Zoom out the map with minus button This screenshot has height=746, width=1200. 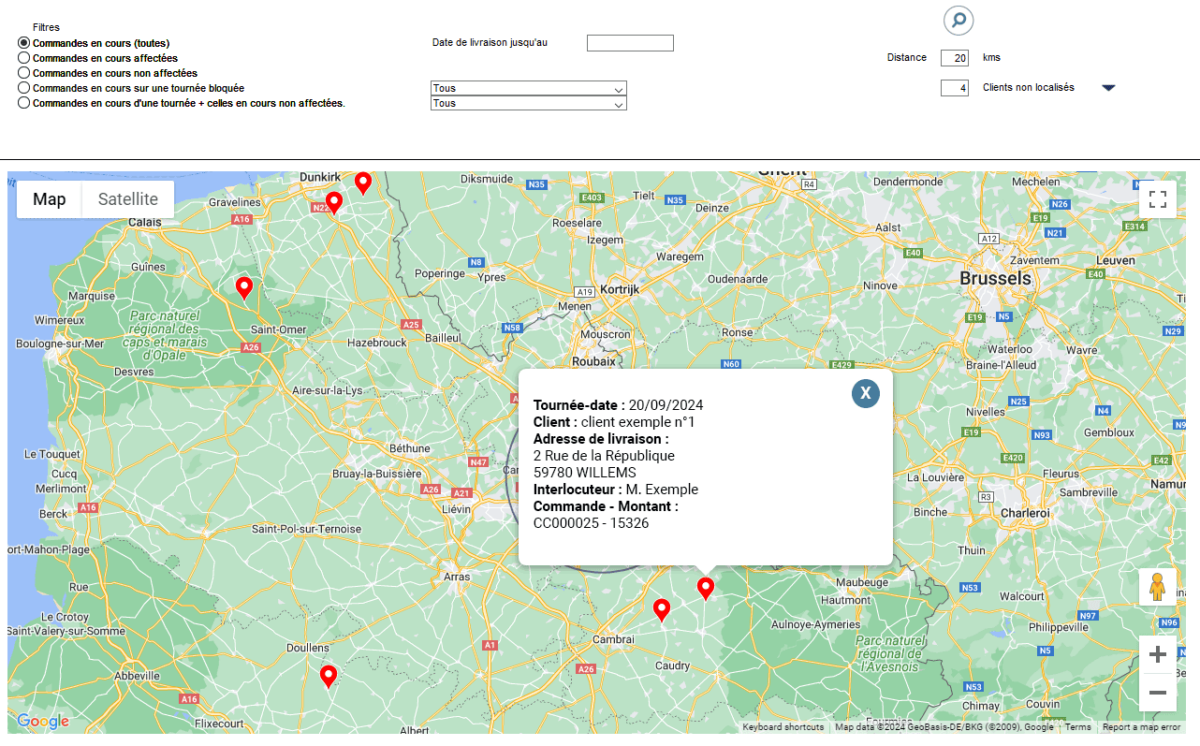(x=1158, y=692)
